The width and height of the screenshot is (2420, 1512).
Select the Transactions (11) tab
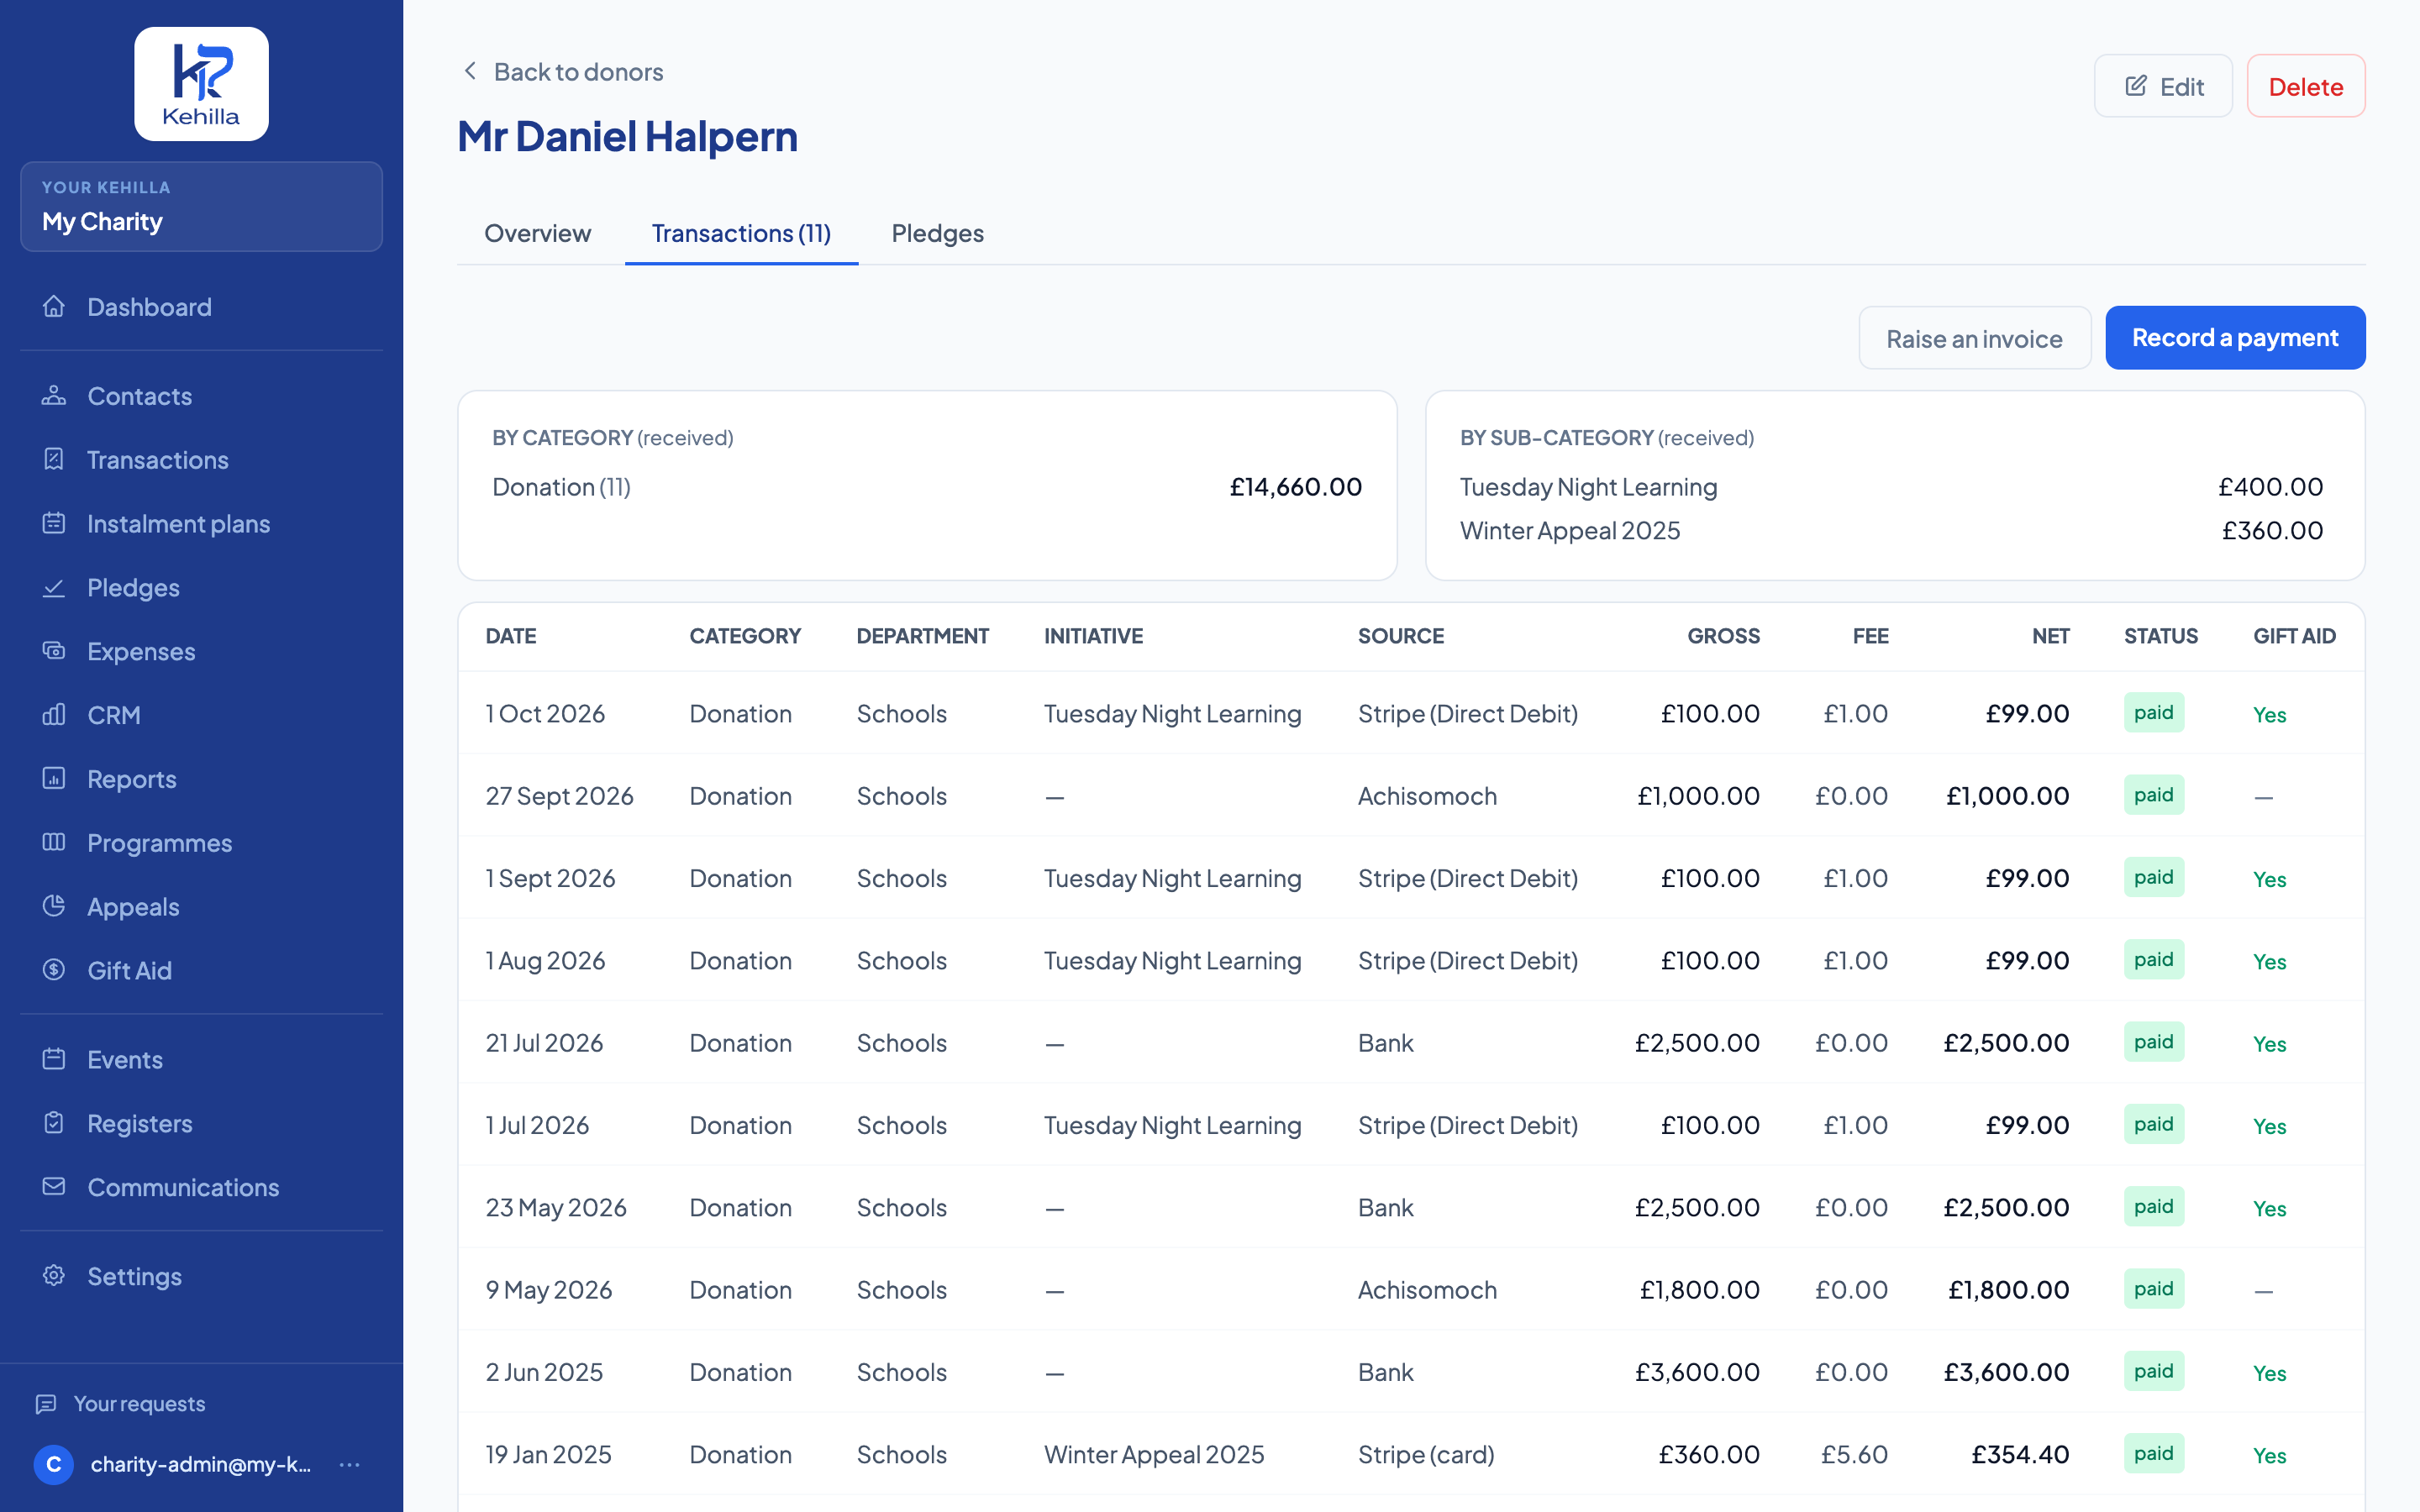pos(741,233)
